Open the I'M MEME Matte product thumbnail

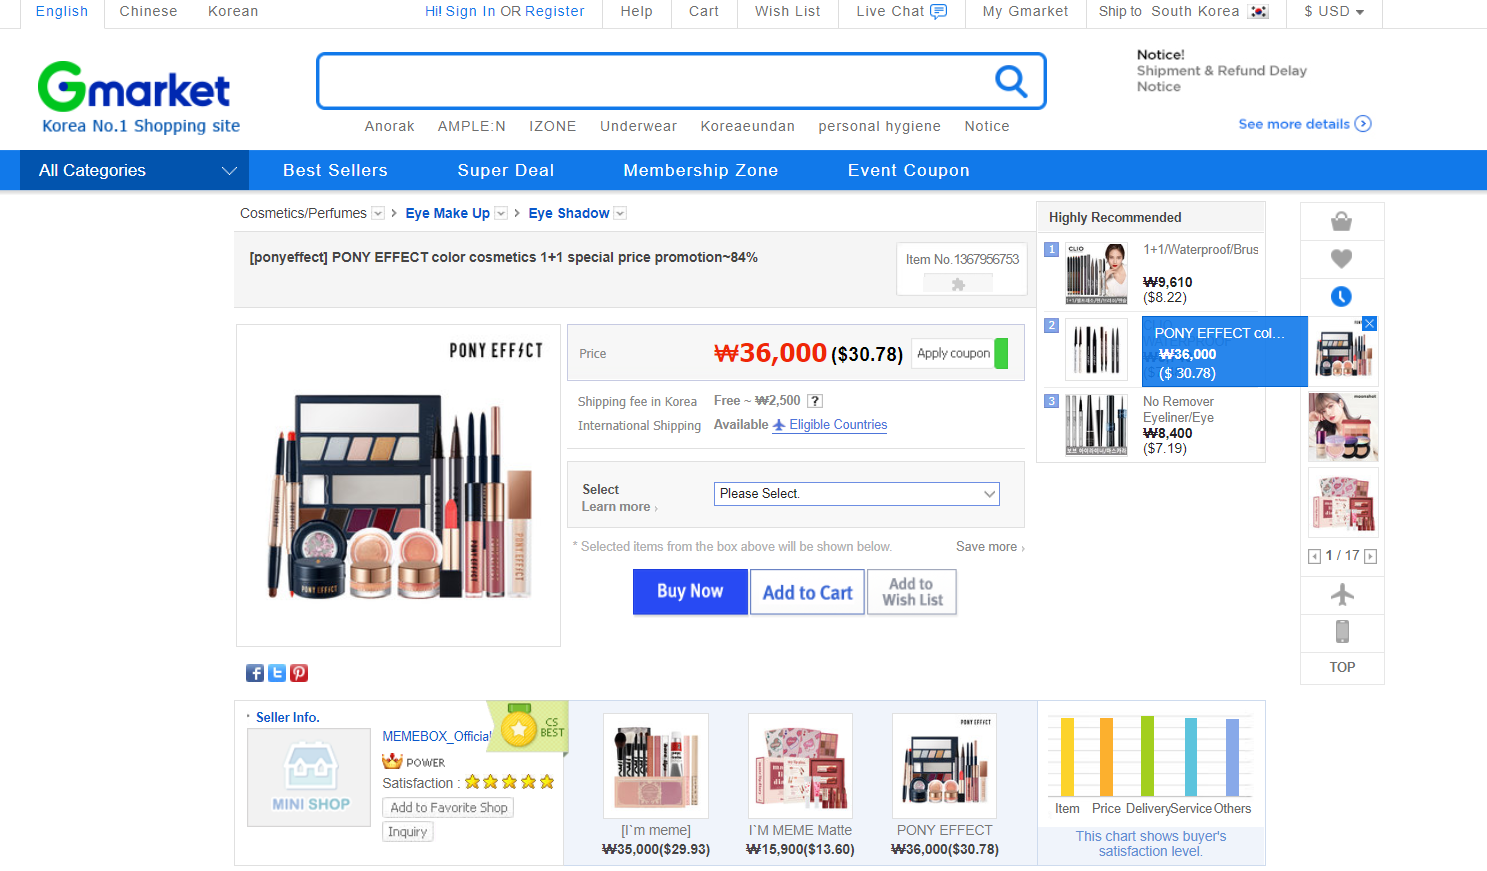pyautogui.click(x=800, y=766)
